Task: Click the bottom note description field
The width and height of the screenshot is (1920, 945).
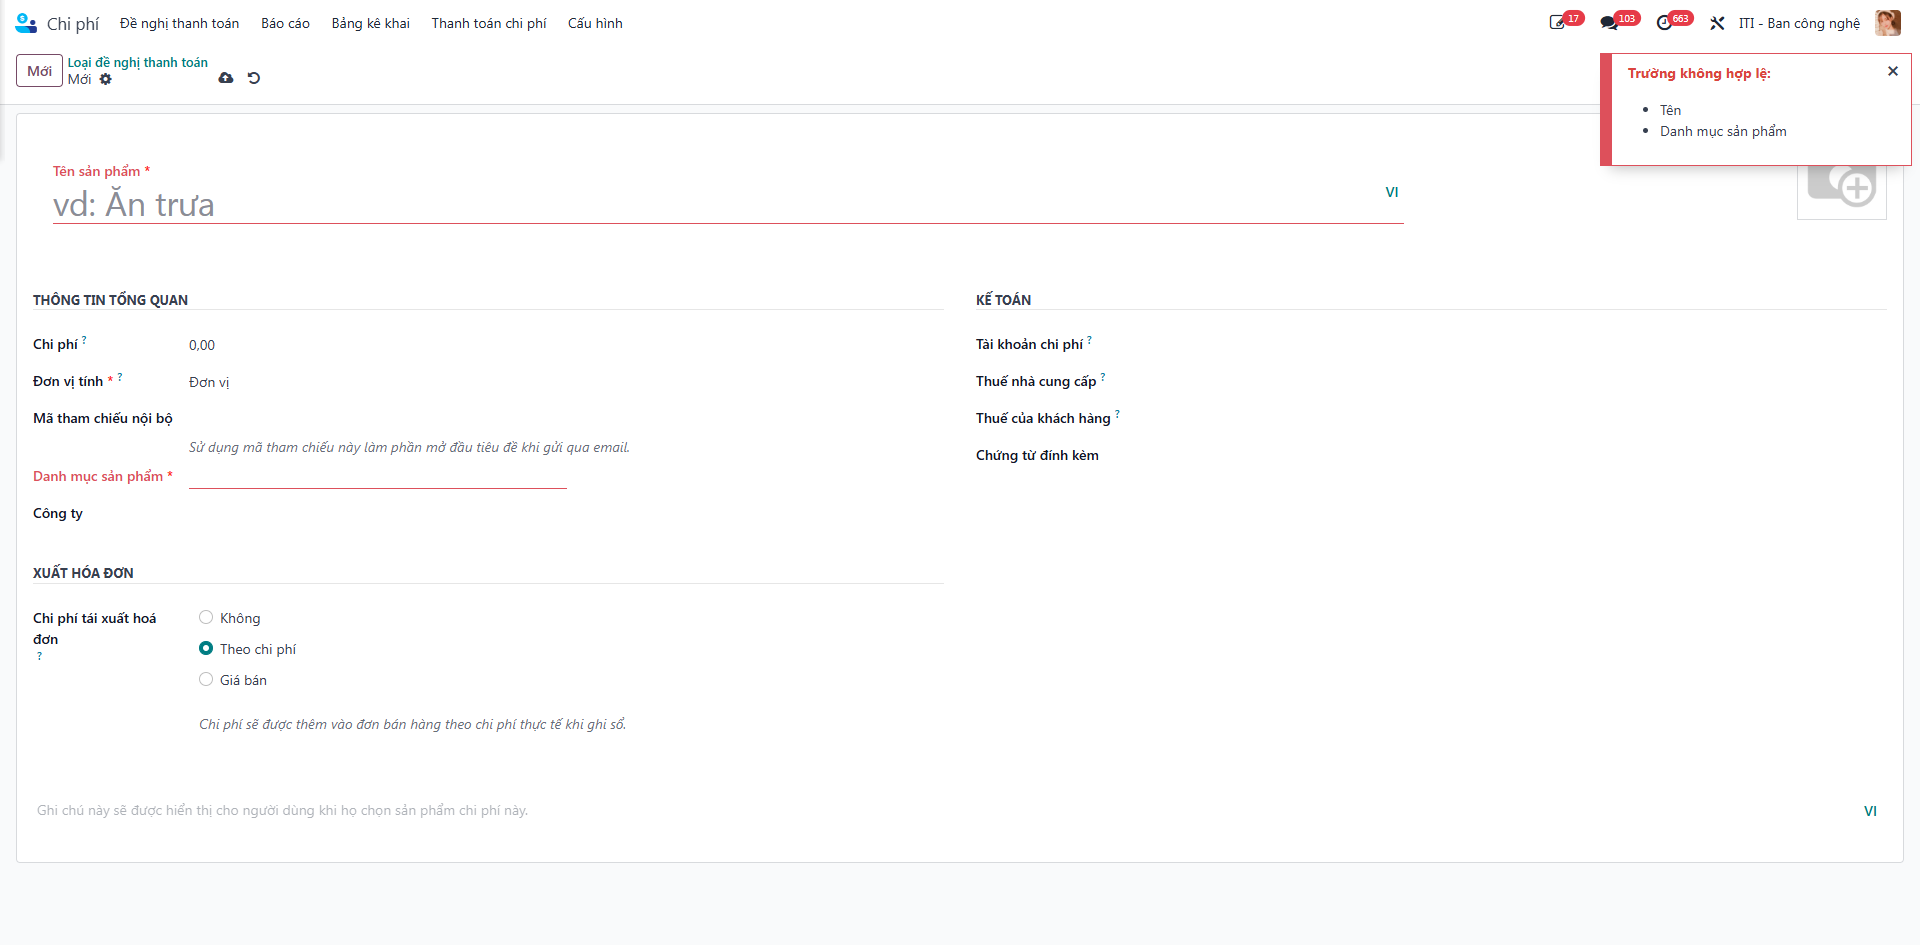Action: (x=945, y=811)
